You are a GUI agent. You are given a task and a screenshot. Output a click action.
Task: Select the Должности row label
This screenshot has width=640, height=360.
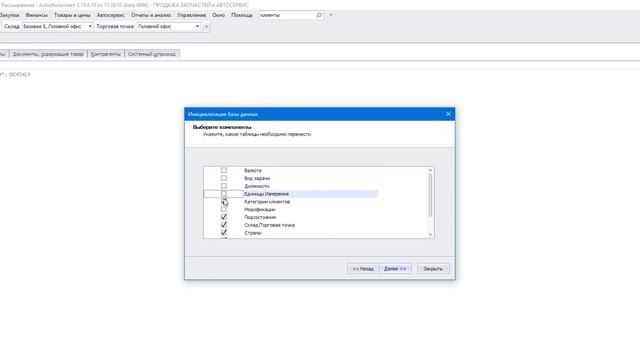pyautogui.click(x=257, y=186)
